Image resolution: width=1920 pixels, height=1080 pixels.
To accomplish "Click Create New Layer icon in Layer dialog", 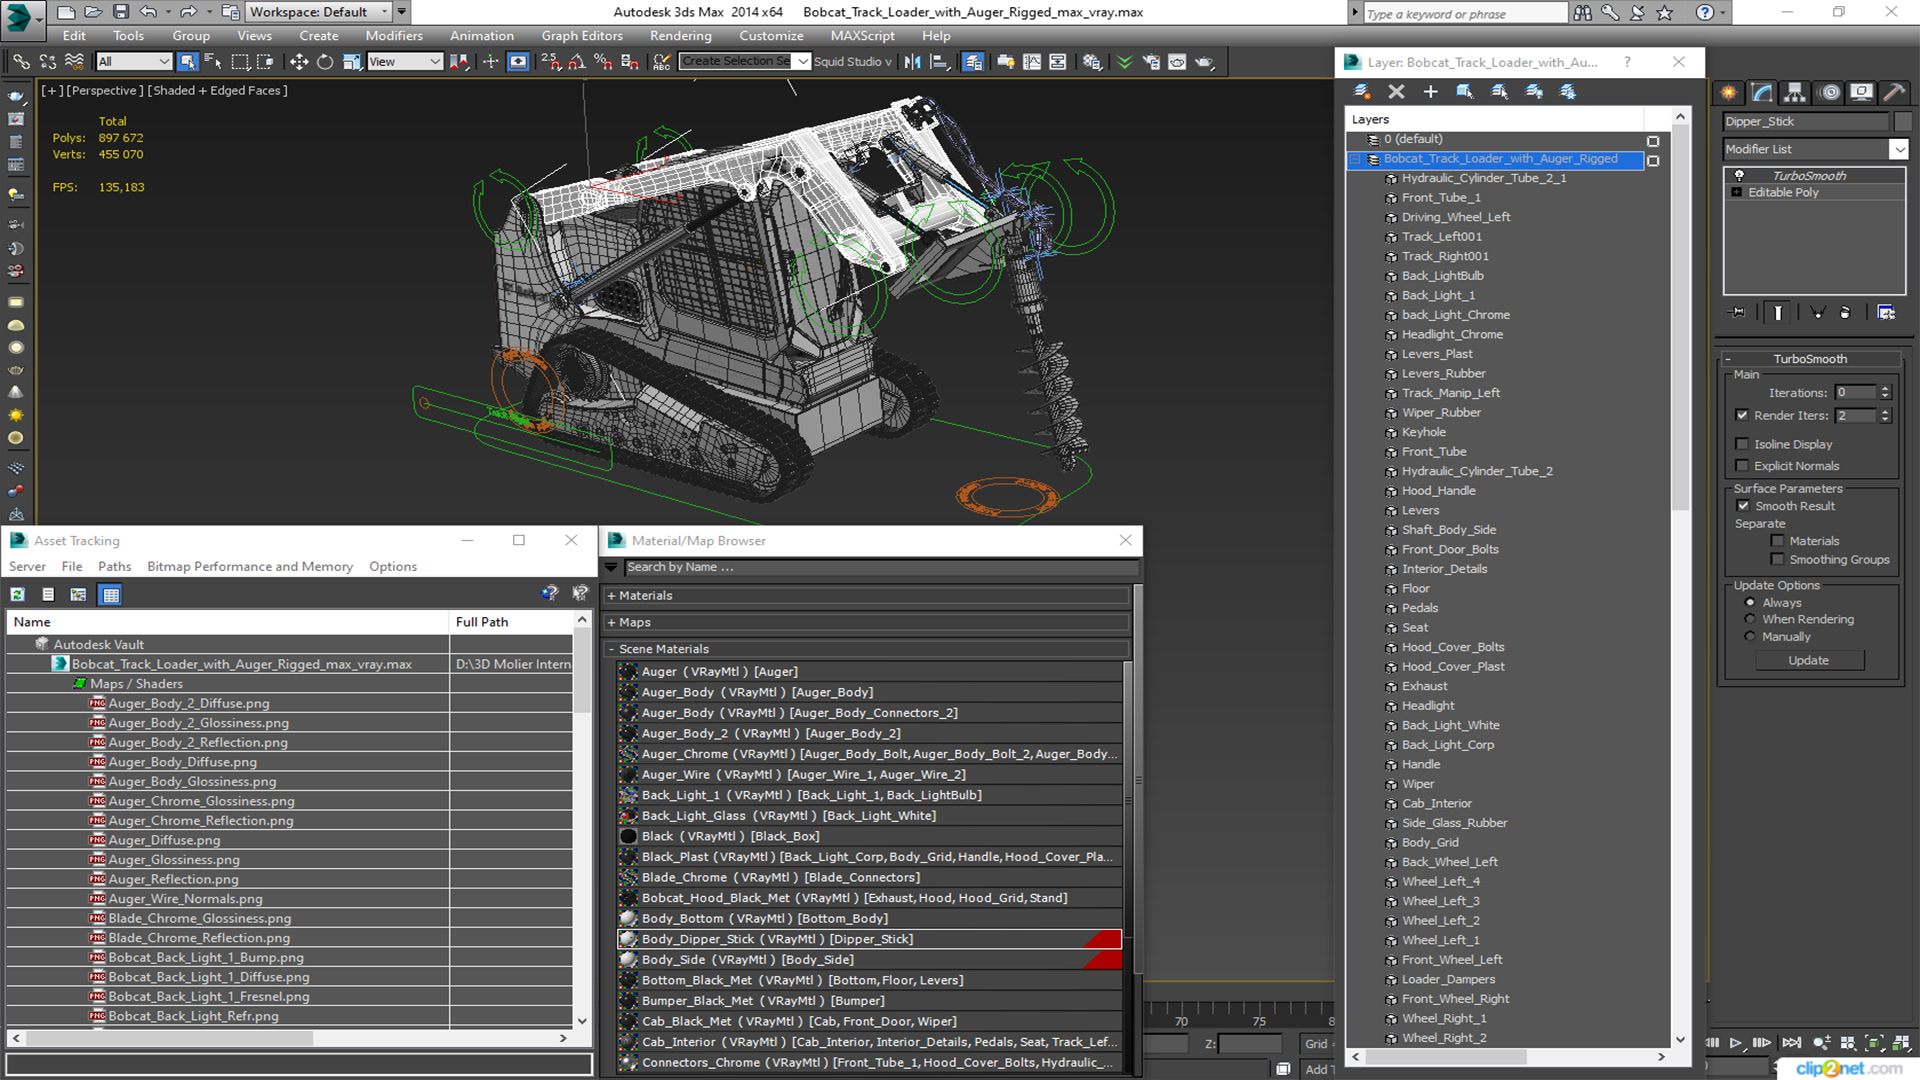I will (x=1362, y=91).
